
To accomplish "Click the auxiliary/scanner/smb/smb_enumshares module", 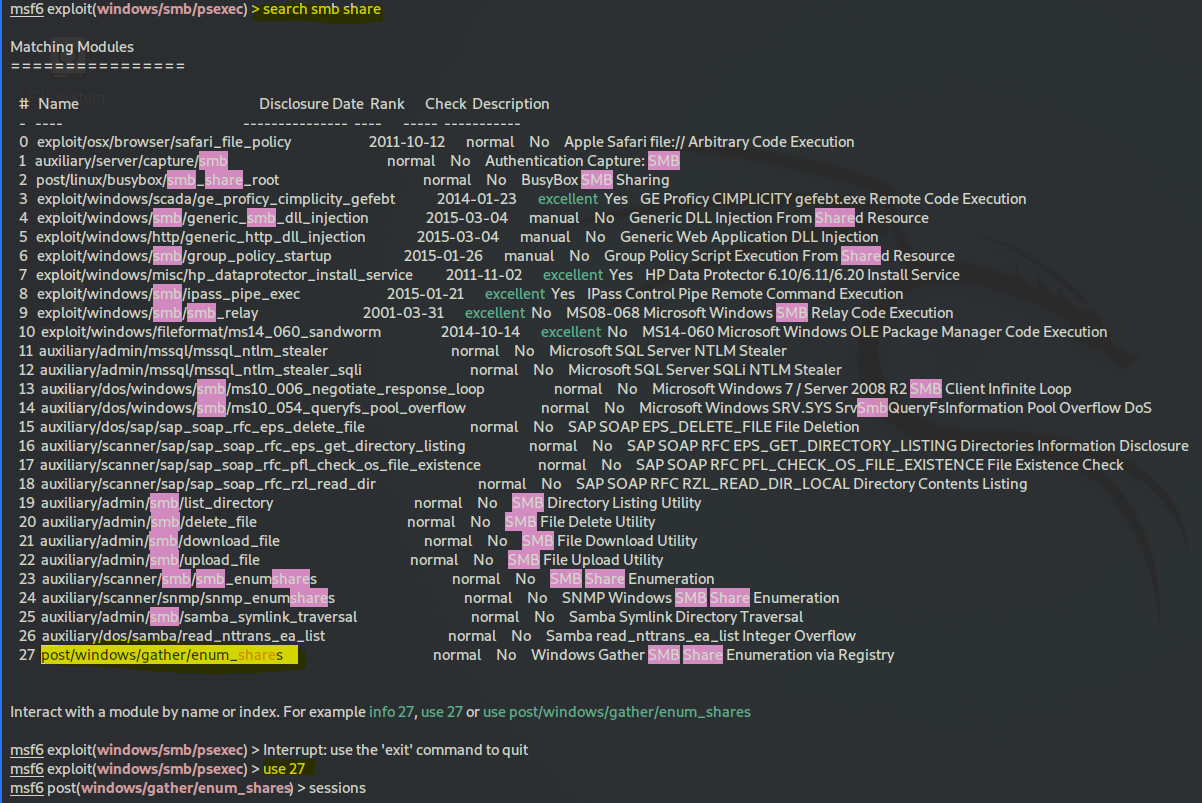I will (179, 579).
